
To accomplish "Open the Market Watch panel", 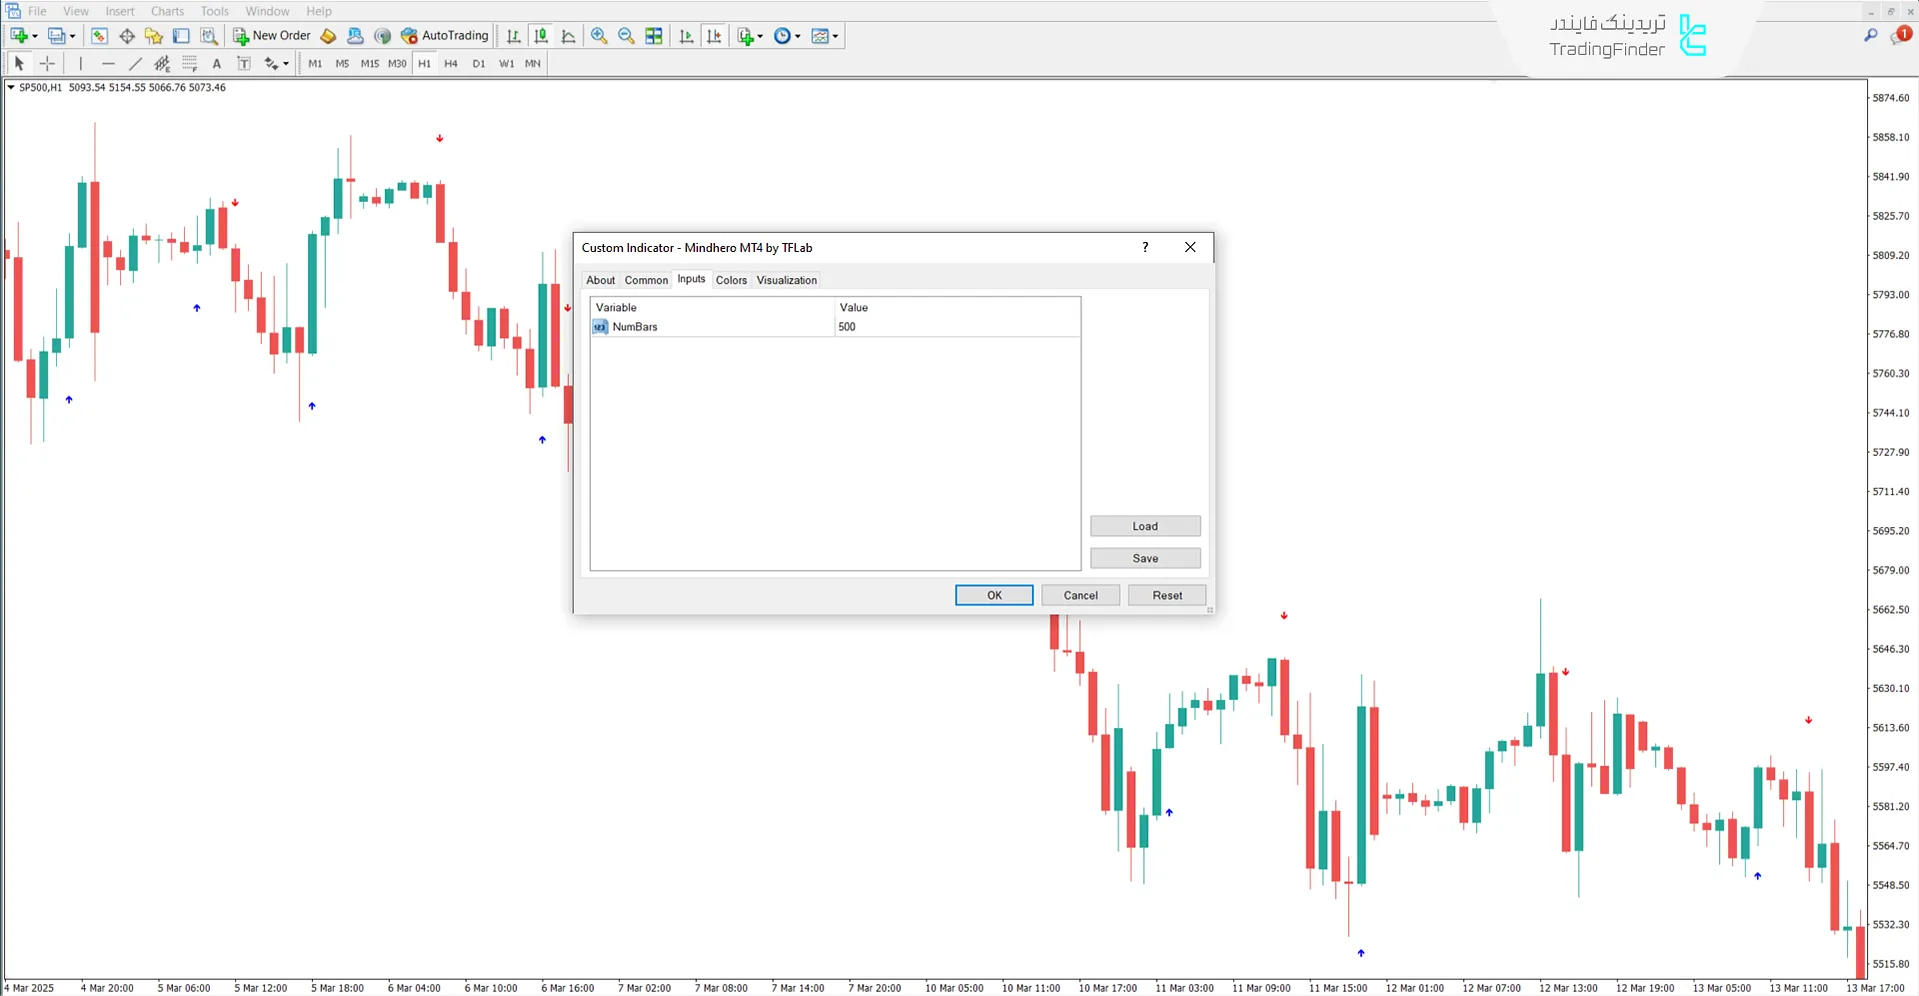I will click(99, 36).
